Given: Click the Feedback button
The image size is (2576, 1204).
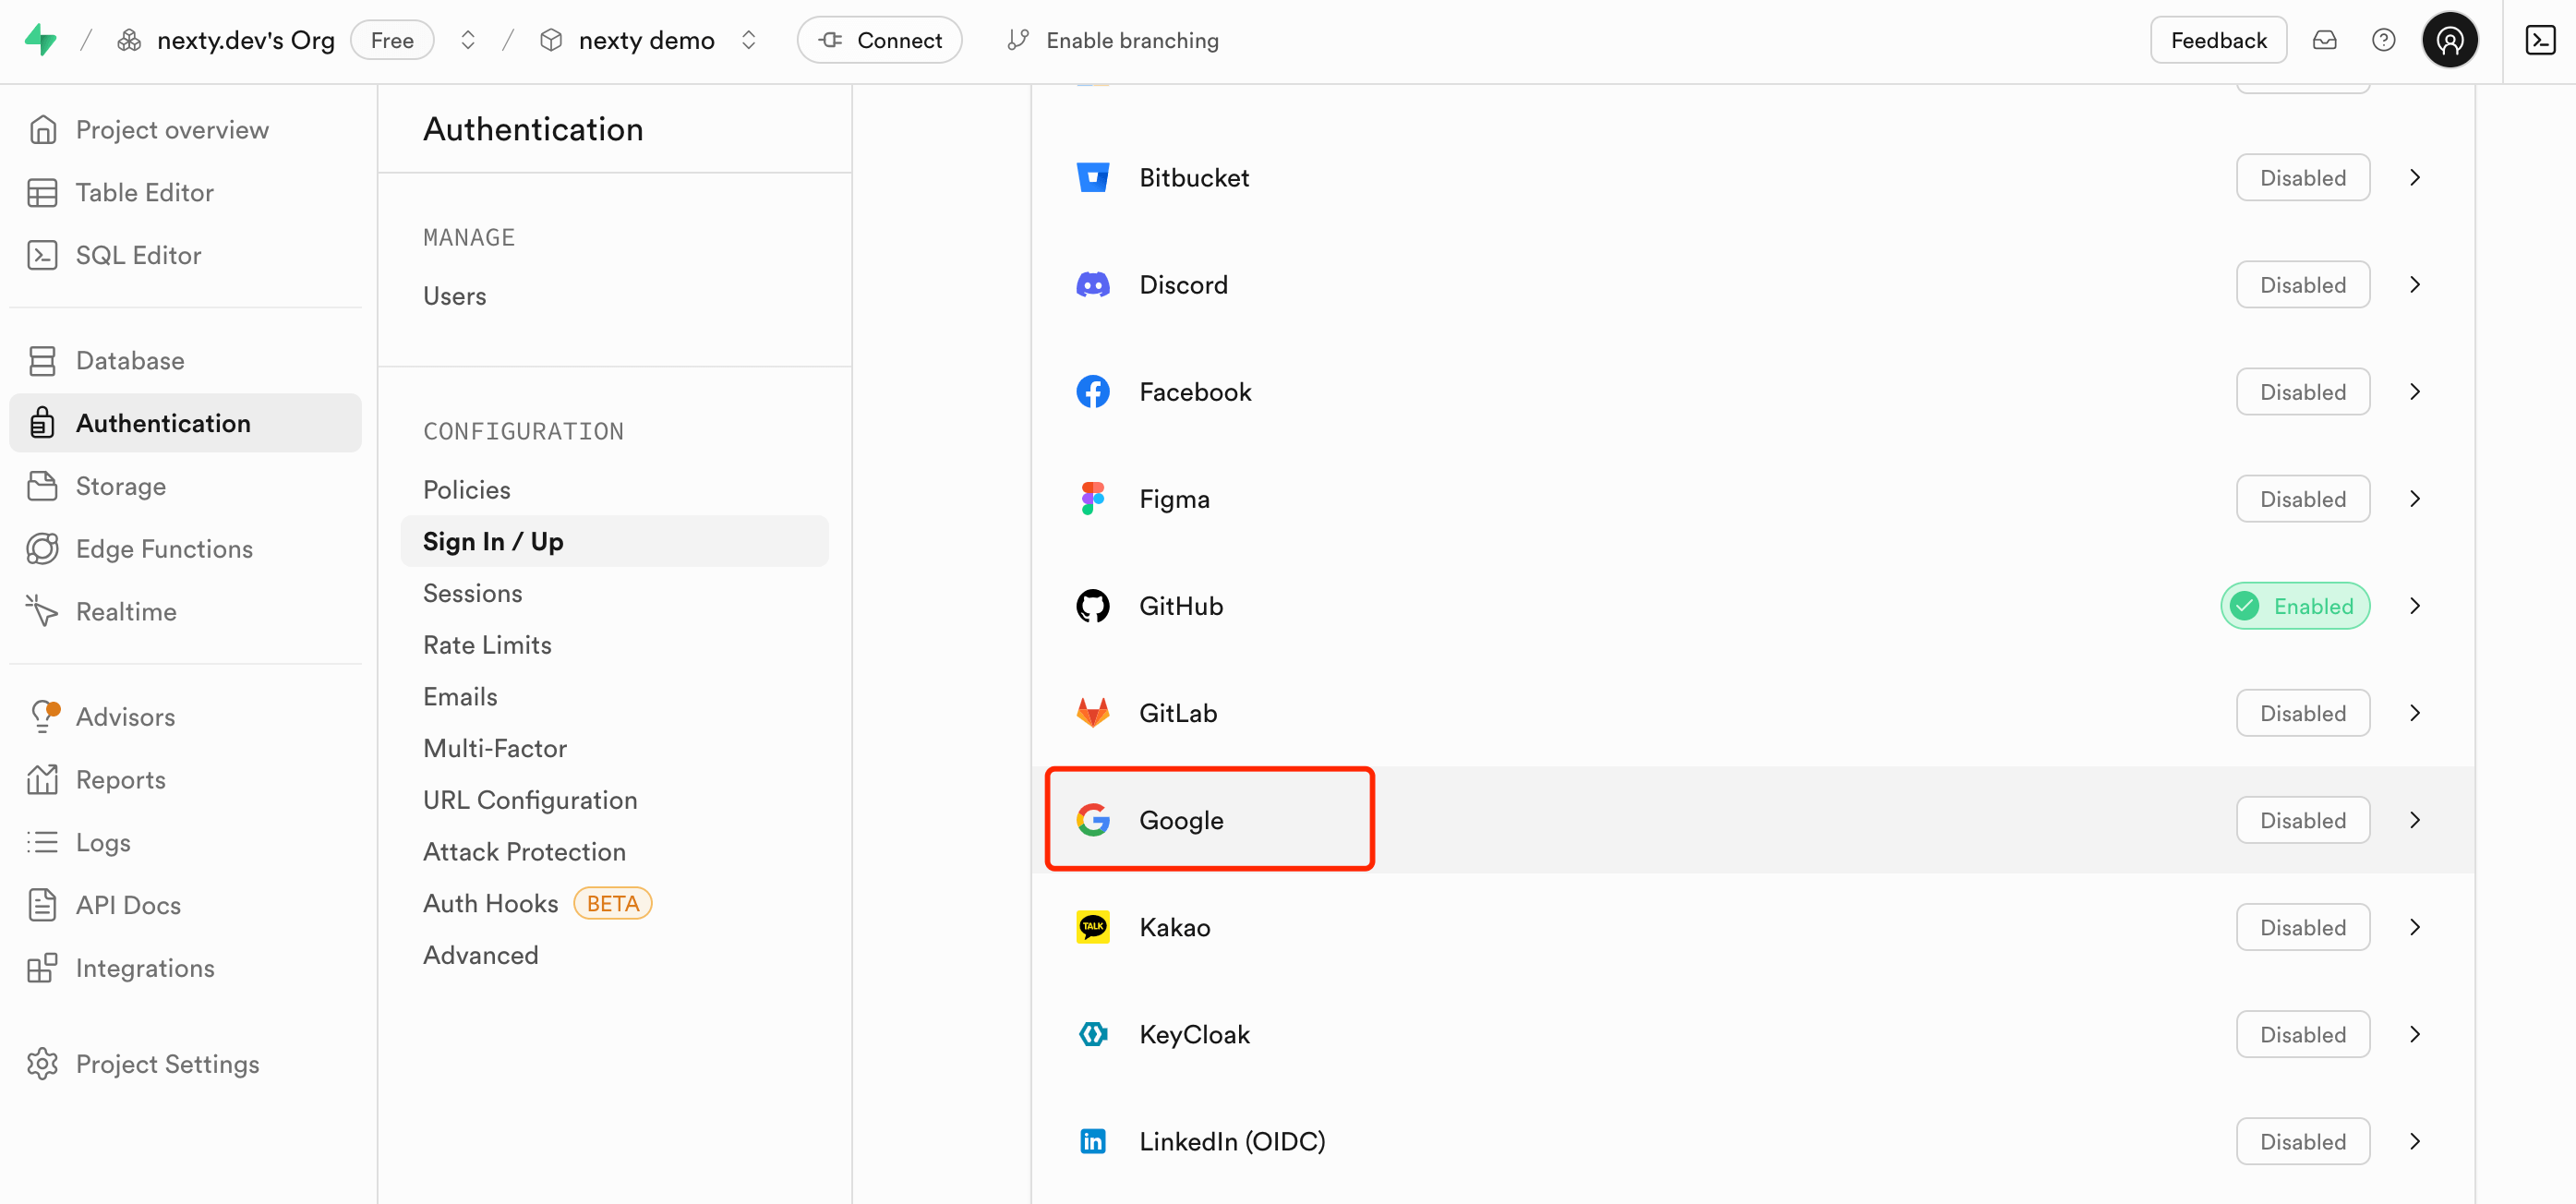Looking at the screenshot, I should [x=2217, y=40].
